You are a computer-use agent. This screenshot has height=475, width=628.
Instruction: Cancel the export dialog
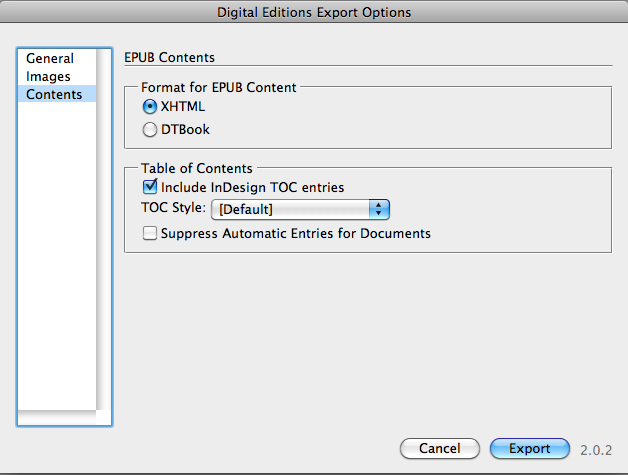pyautogui.click(x=440, y=449)
